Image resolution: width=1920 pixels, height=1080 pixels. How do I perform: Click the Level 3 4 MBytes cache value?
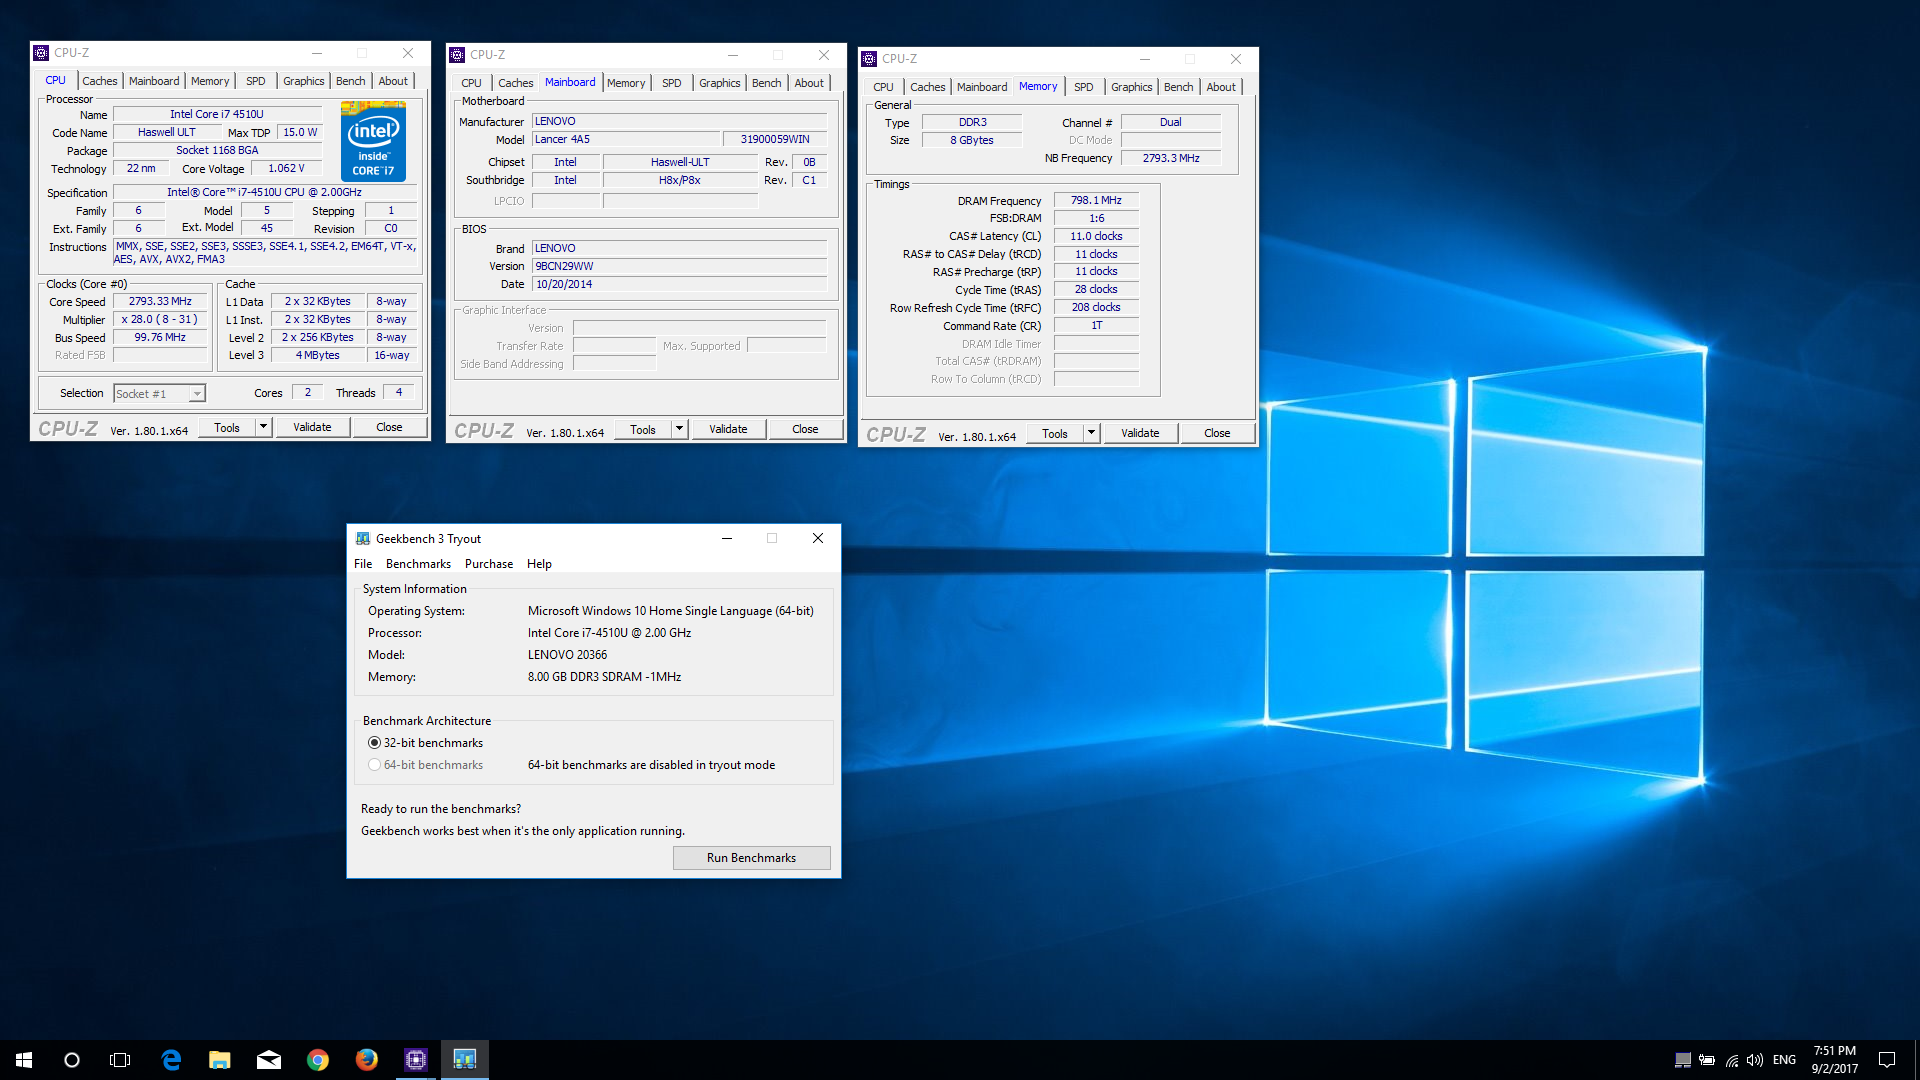coord(318,355)
